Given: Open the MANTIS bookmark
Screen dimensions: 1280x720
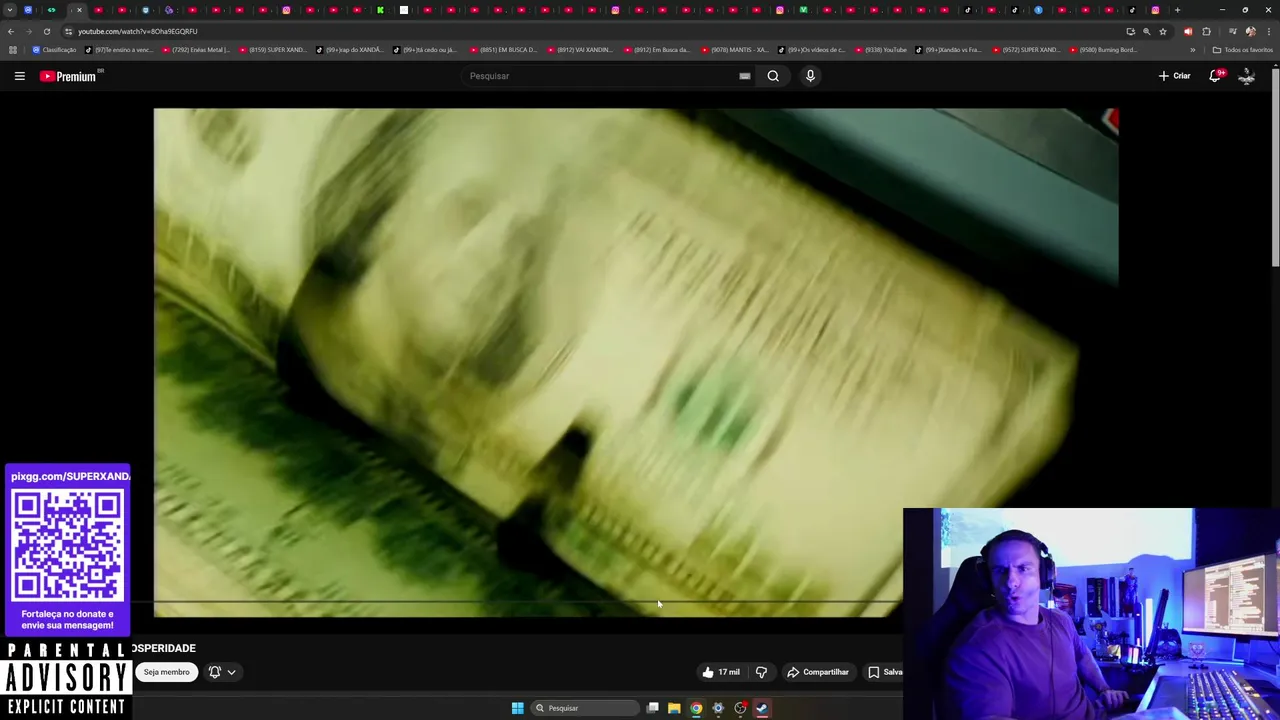Looking at the screenshot, I should [x=735, y=50].
